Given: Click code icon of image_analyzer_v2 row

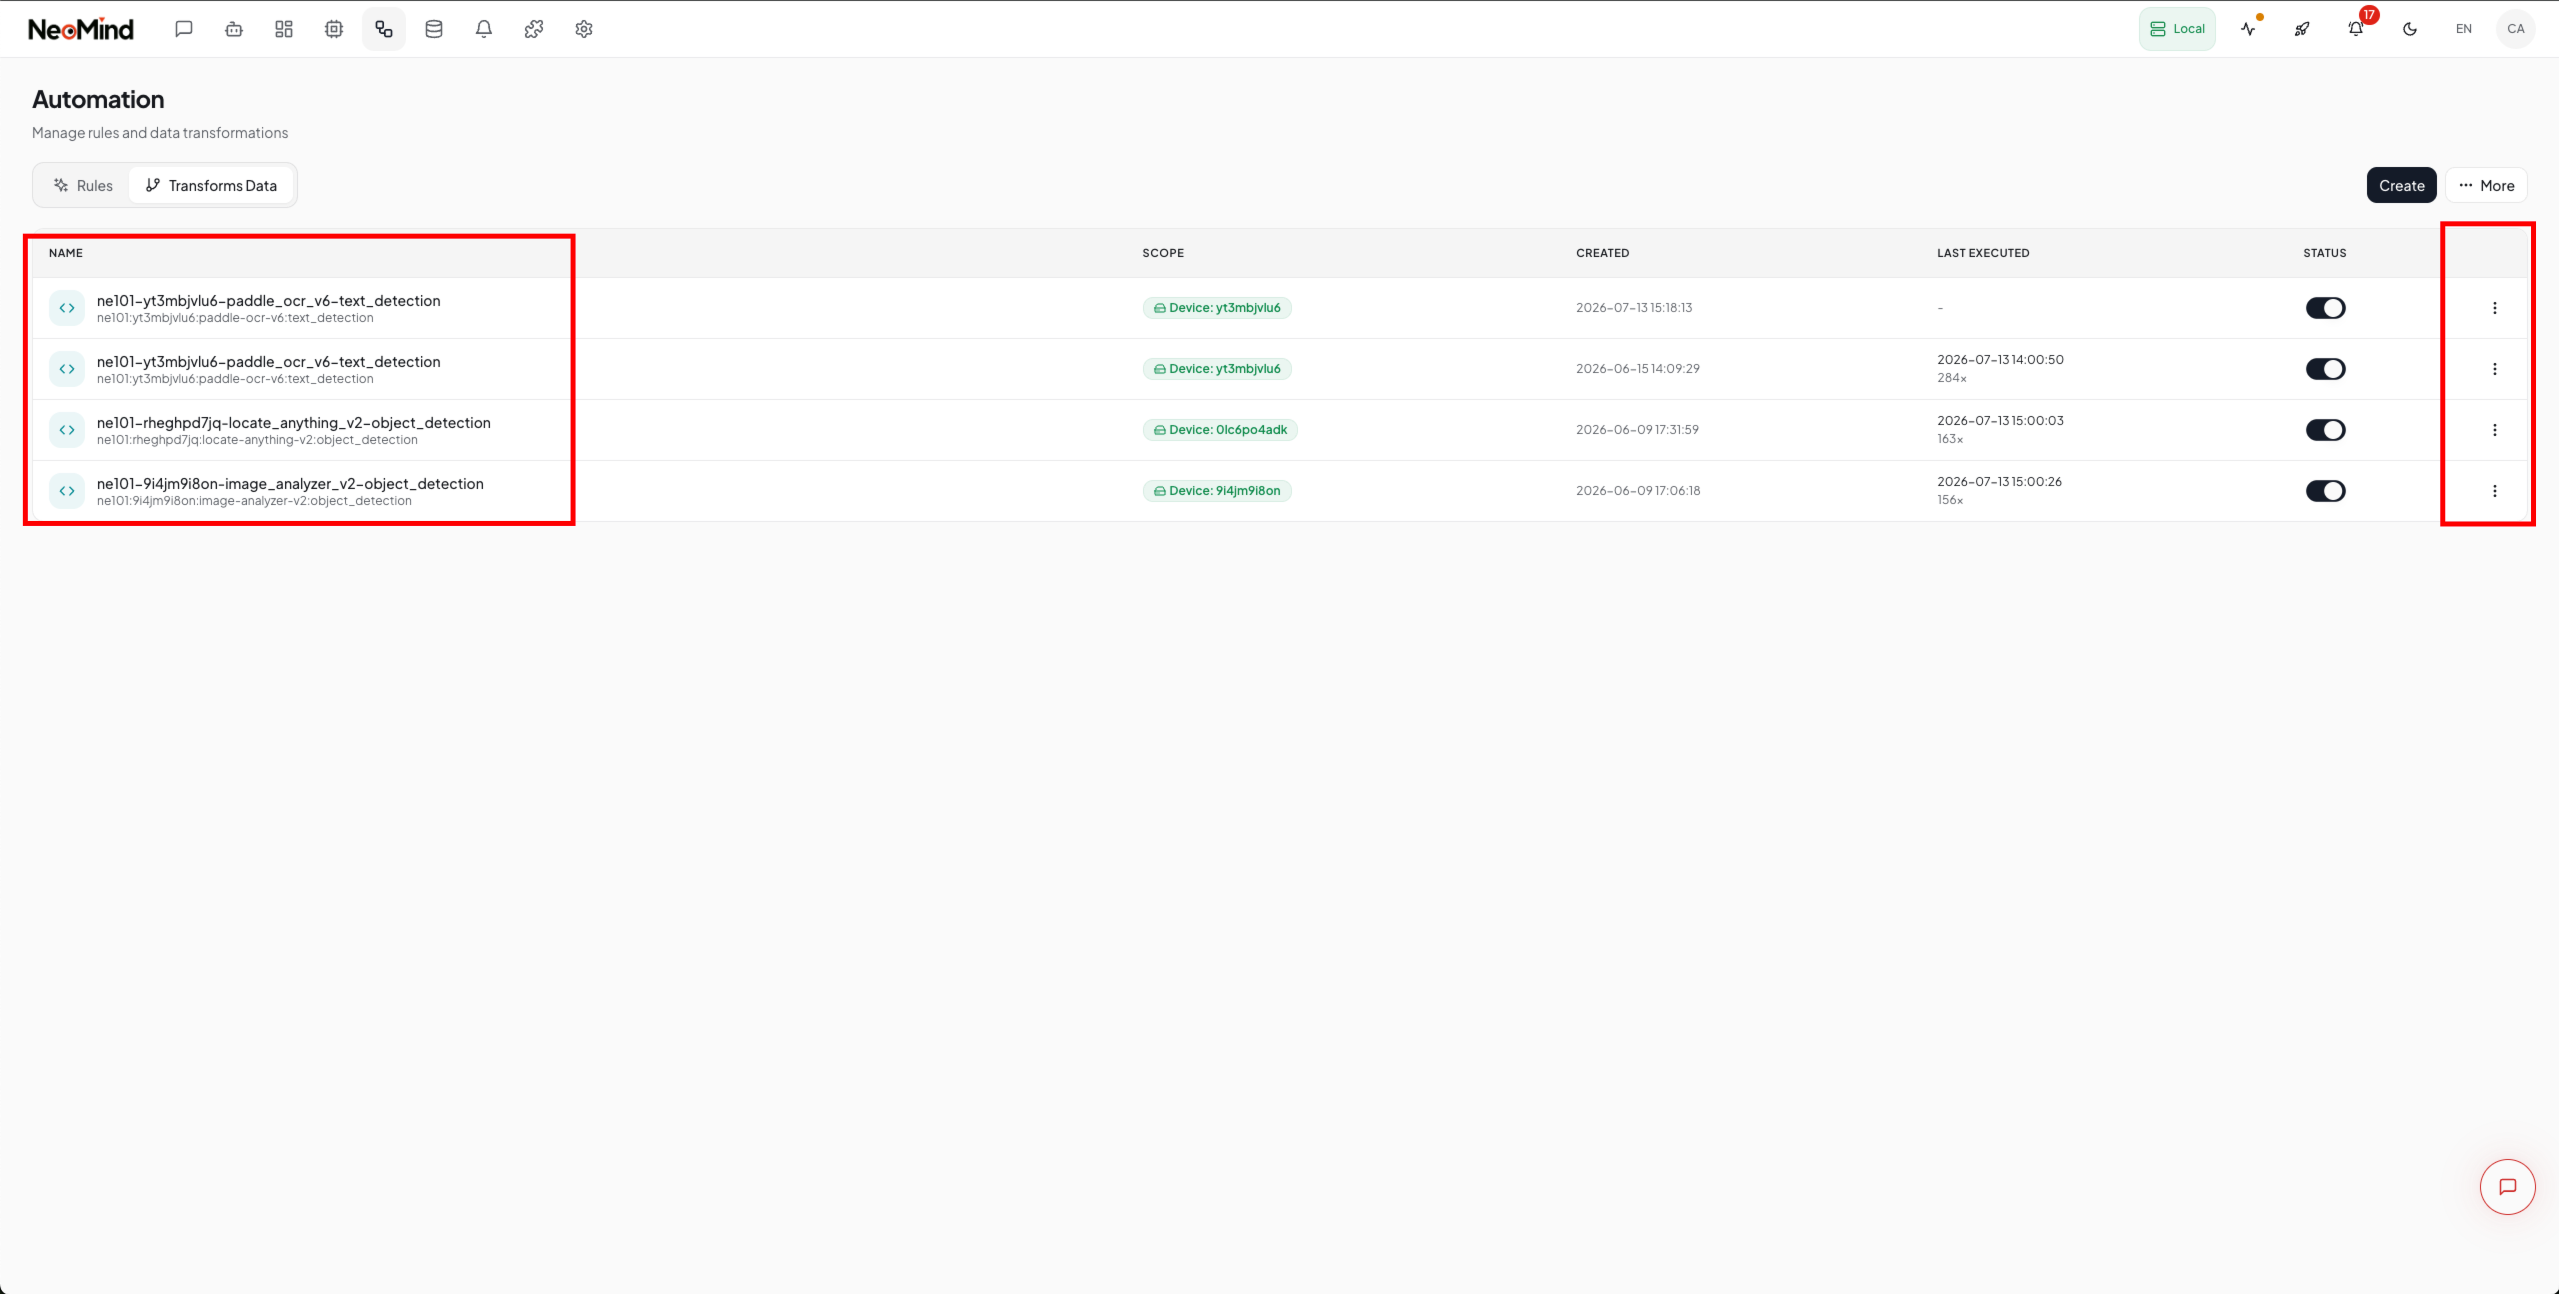Looking at the screenshot, I should (x=67, y=491).
